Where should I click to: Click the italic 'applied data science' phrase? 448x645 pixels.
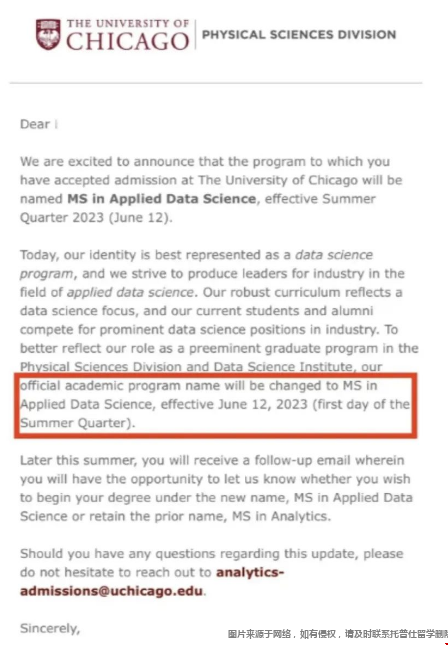click(130, 292)
